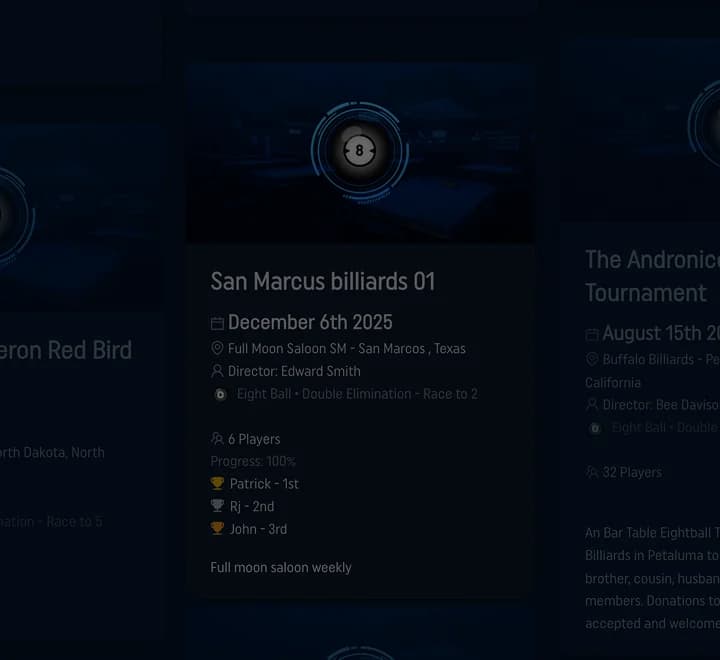The width and height of the screenshot is (720, 660).
Task: Click the ball icon beside Eight Ball - Double on Andronico card
Action: [595, 428]
